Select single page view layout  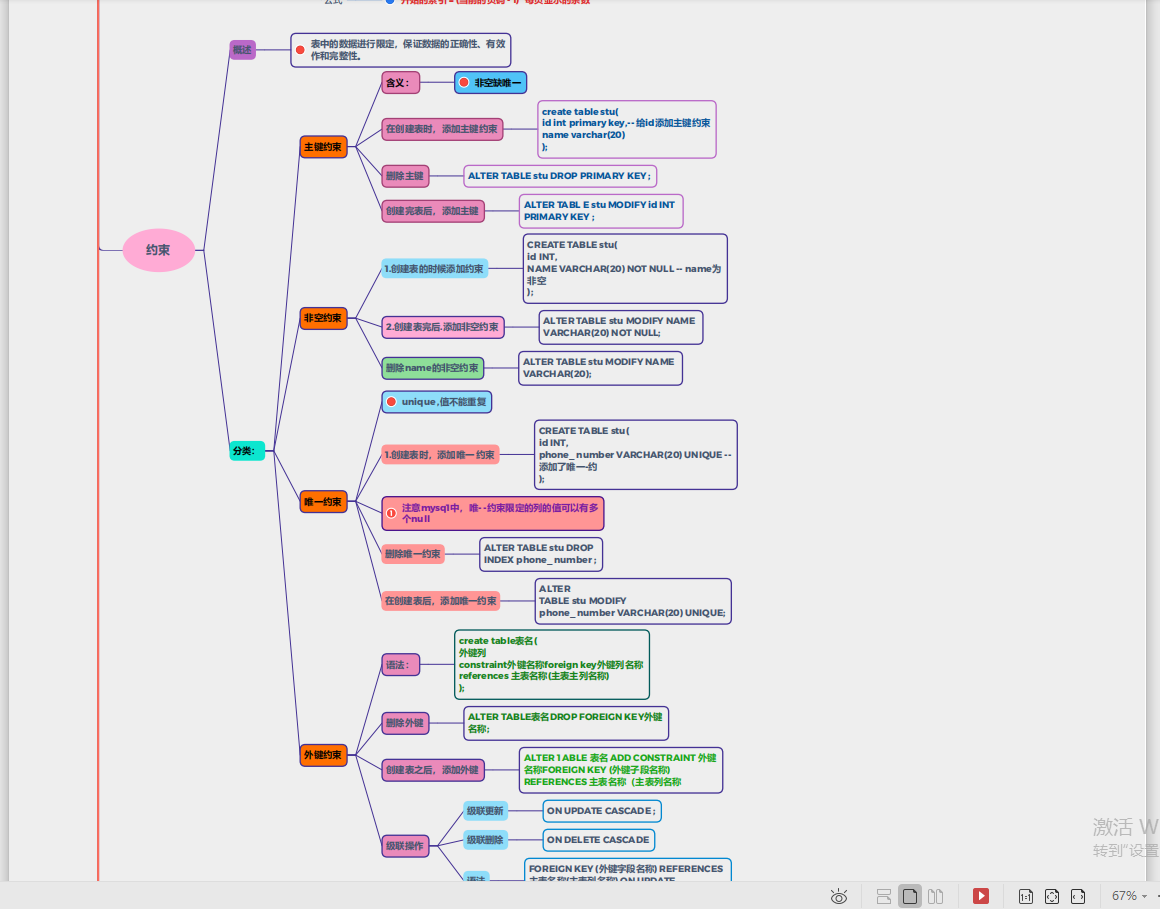click(x=910, y=896)
